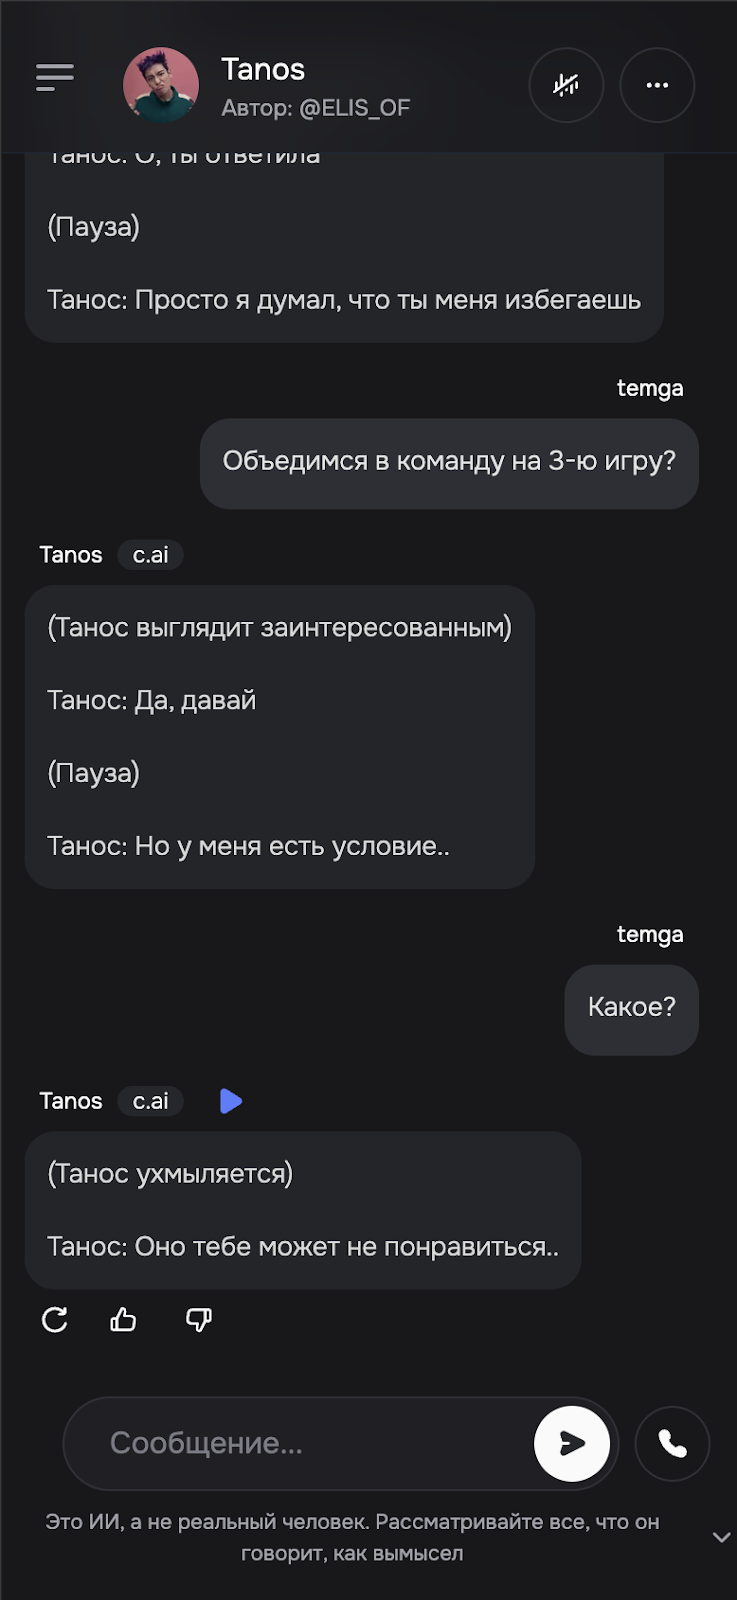
Task: Regenerate Tanos's last response
Action: (x=55, y=1320)
